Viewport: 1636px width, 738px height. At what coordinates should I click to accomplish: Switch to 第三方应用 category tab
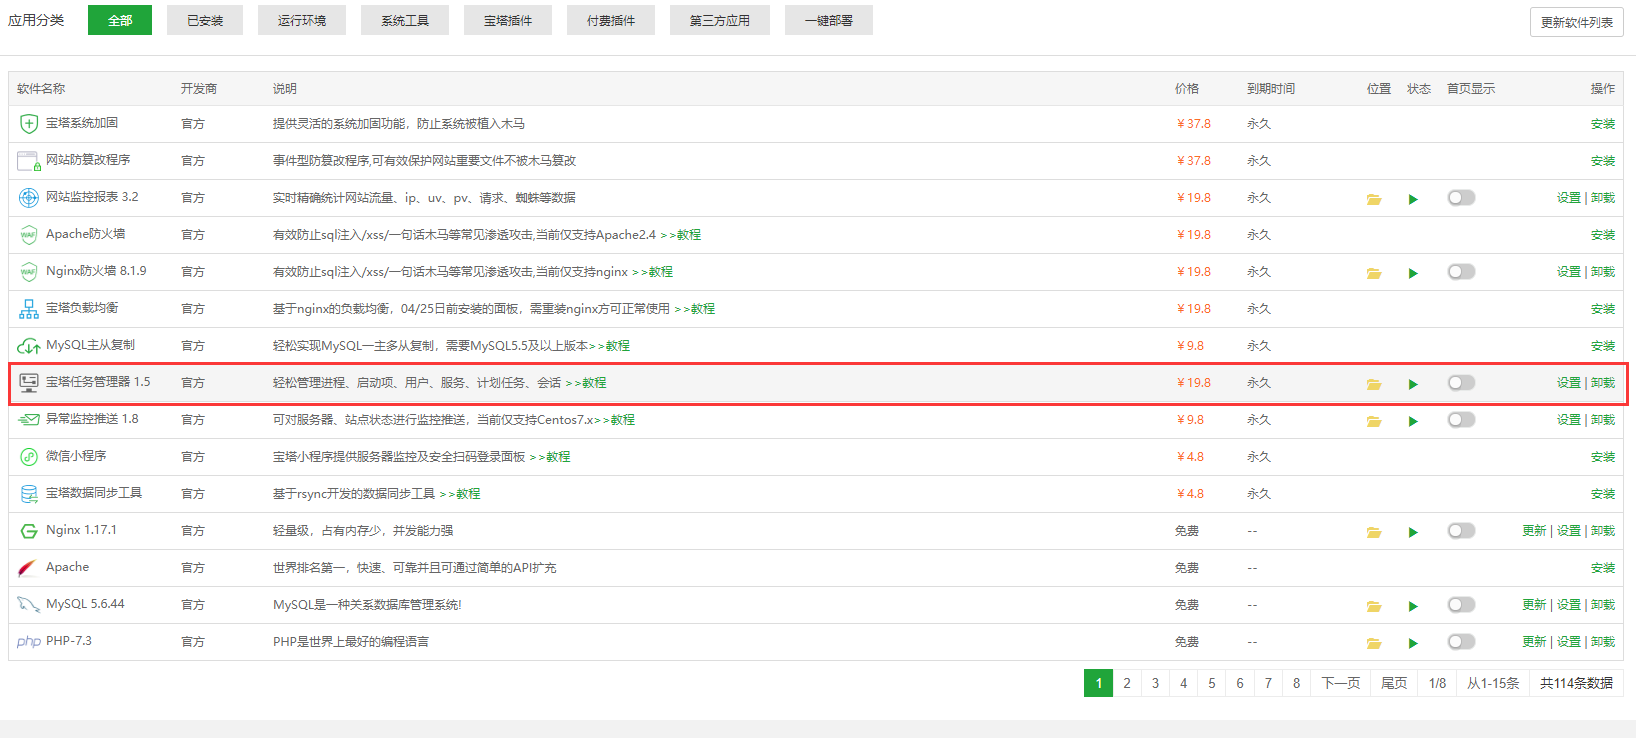[x=720, y=20]
